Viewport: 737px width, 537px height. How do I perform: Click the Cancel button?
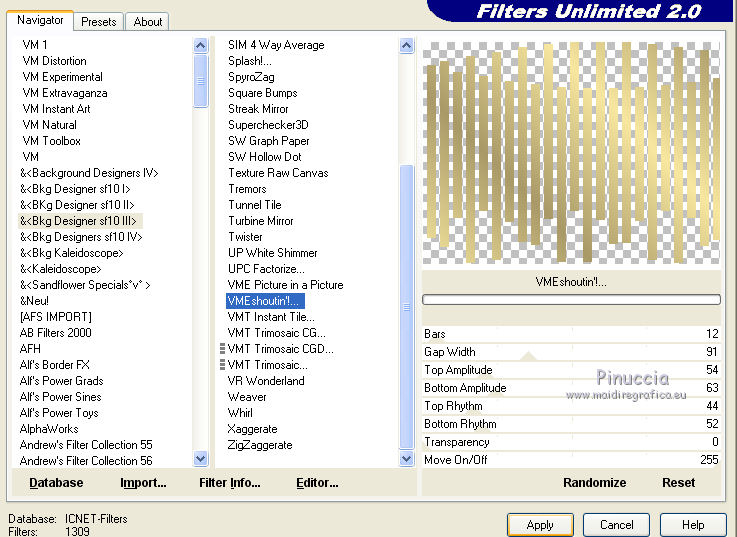[616, 525]
